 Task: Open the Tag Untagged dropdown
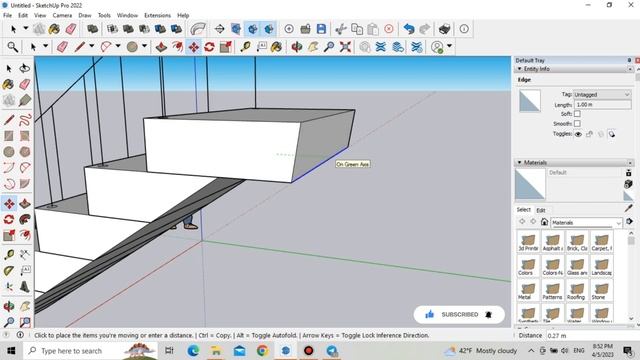click(602, 94)
